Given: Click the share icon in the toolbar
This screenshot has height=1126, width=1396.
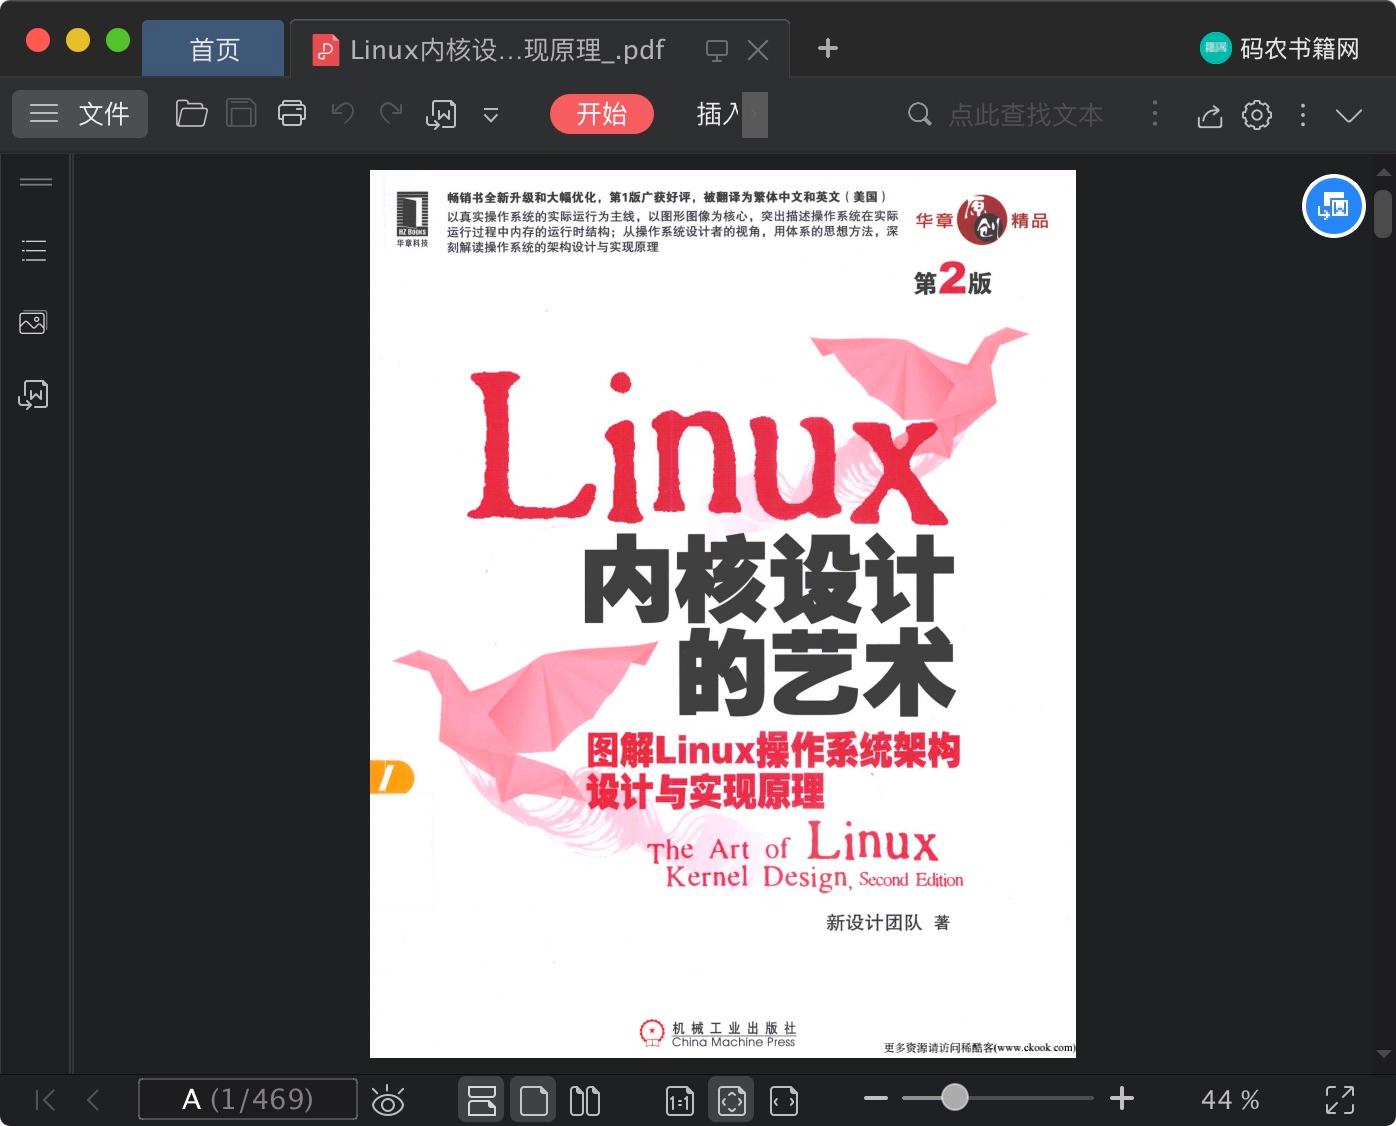Looking at the screenshot, I should pos(1210,116).
